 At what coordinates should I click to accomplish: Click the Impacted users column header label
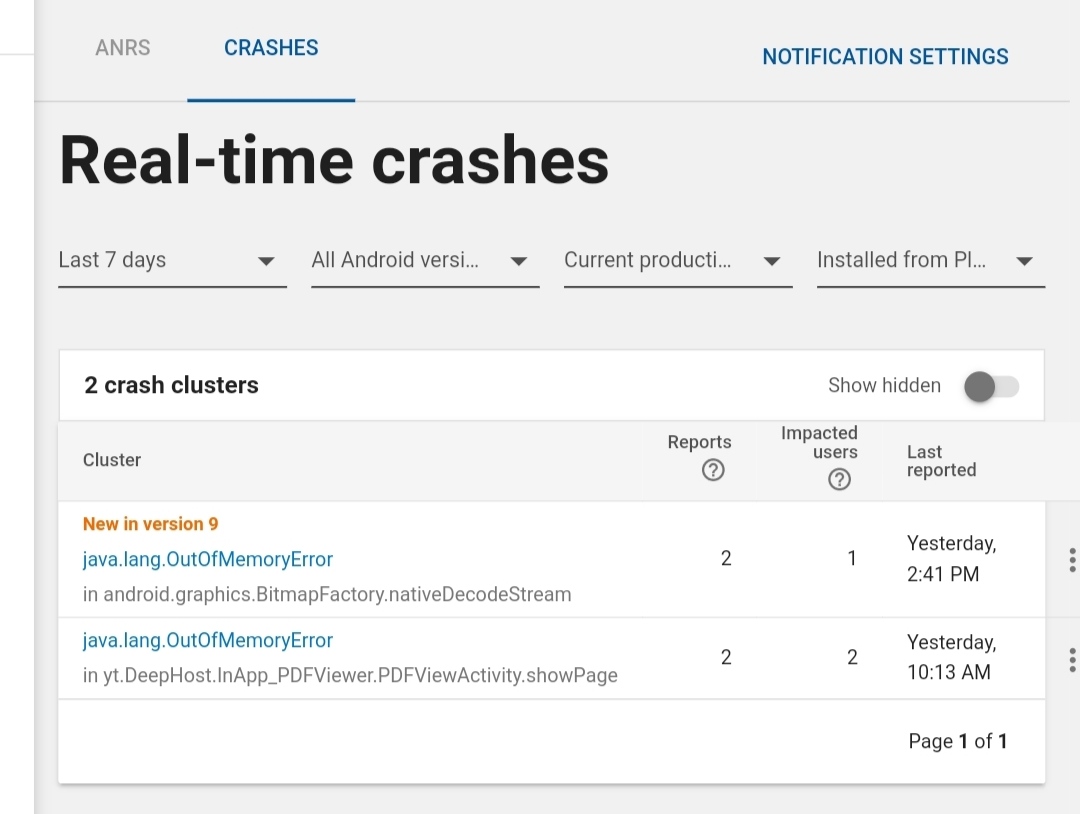pos(819,442)
